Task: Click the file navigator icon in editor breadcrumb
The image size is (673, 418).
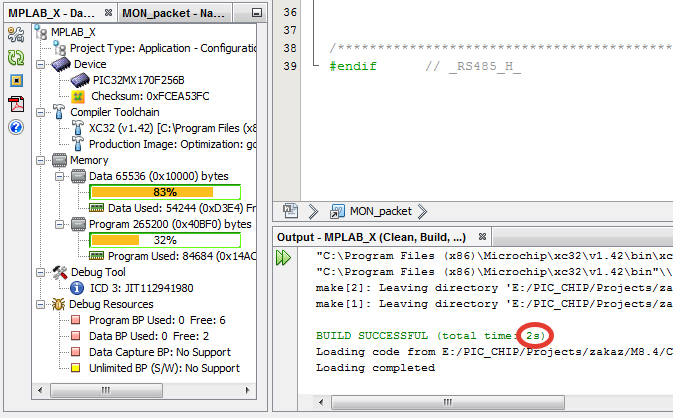Action: 291,211
